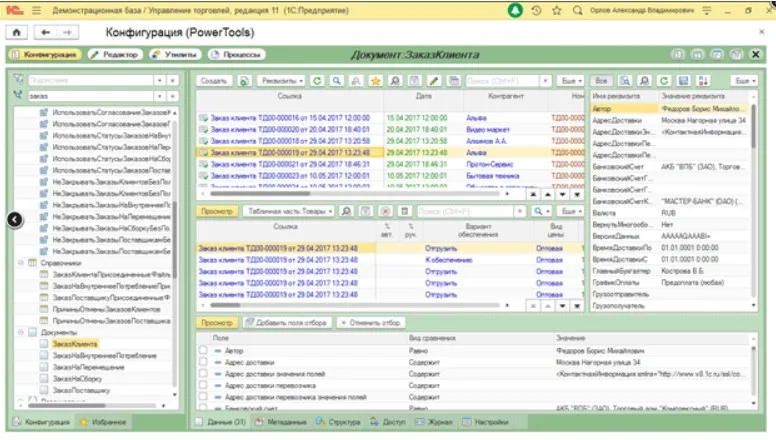This screenshot has height=440, width=776.
Task: Refresh the document list with green arrow
Action: (x=317, y=81)
